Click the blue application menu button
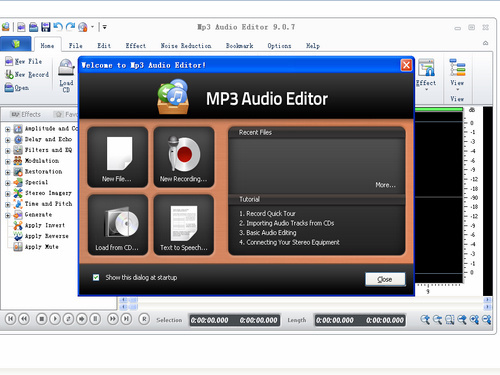Screen dimensions: 500x375 (16, 44)
